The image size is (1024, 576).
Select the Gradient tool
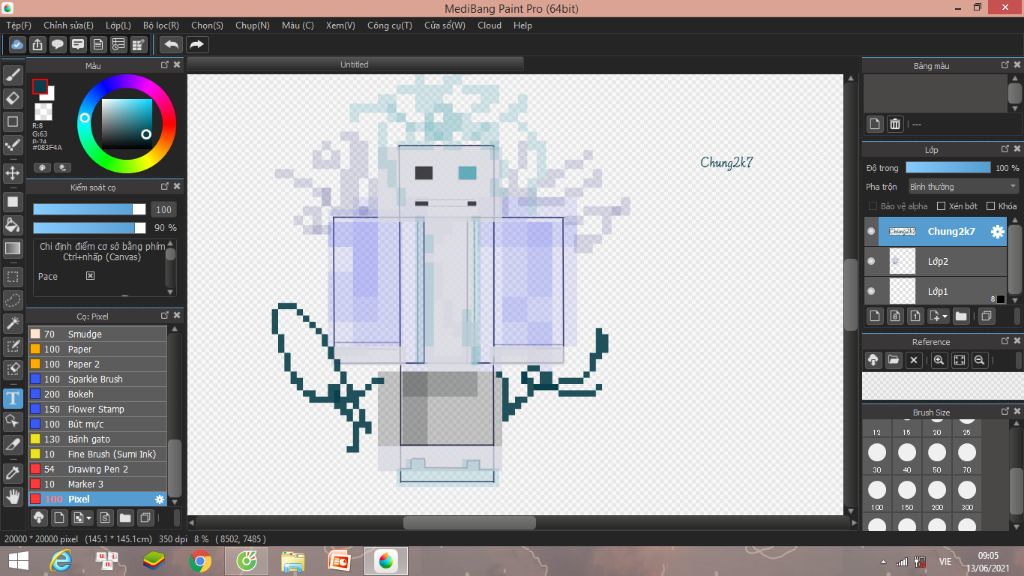tap(12, 249)
